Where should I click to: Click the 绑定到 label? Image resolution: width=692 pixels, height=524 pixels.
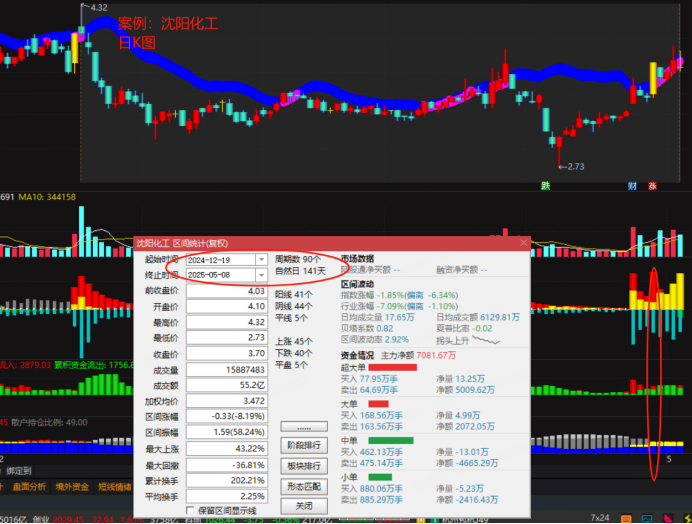(19, 471)
